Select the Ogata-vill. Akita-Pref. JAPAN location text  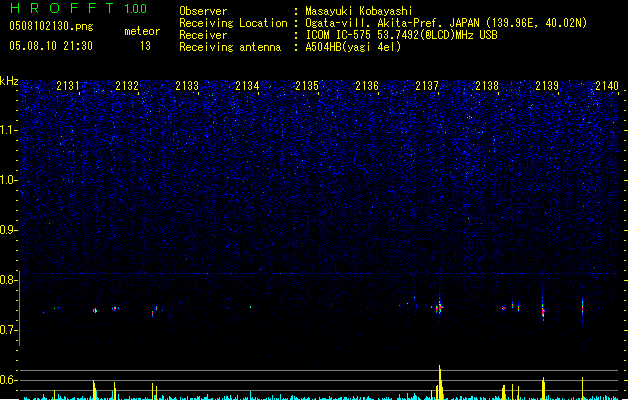[446, 23]
